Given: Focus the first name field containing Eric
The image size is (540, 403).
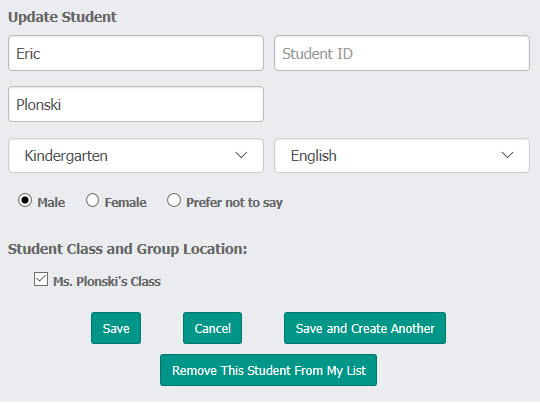Looking at the screenshot, I should (136, 53).
